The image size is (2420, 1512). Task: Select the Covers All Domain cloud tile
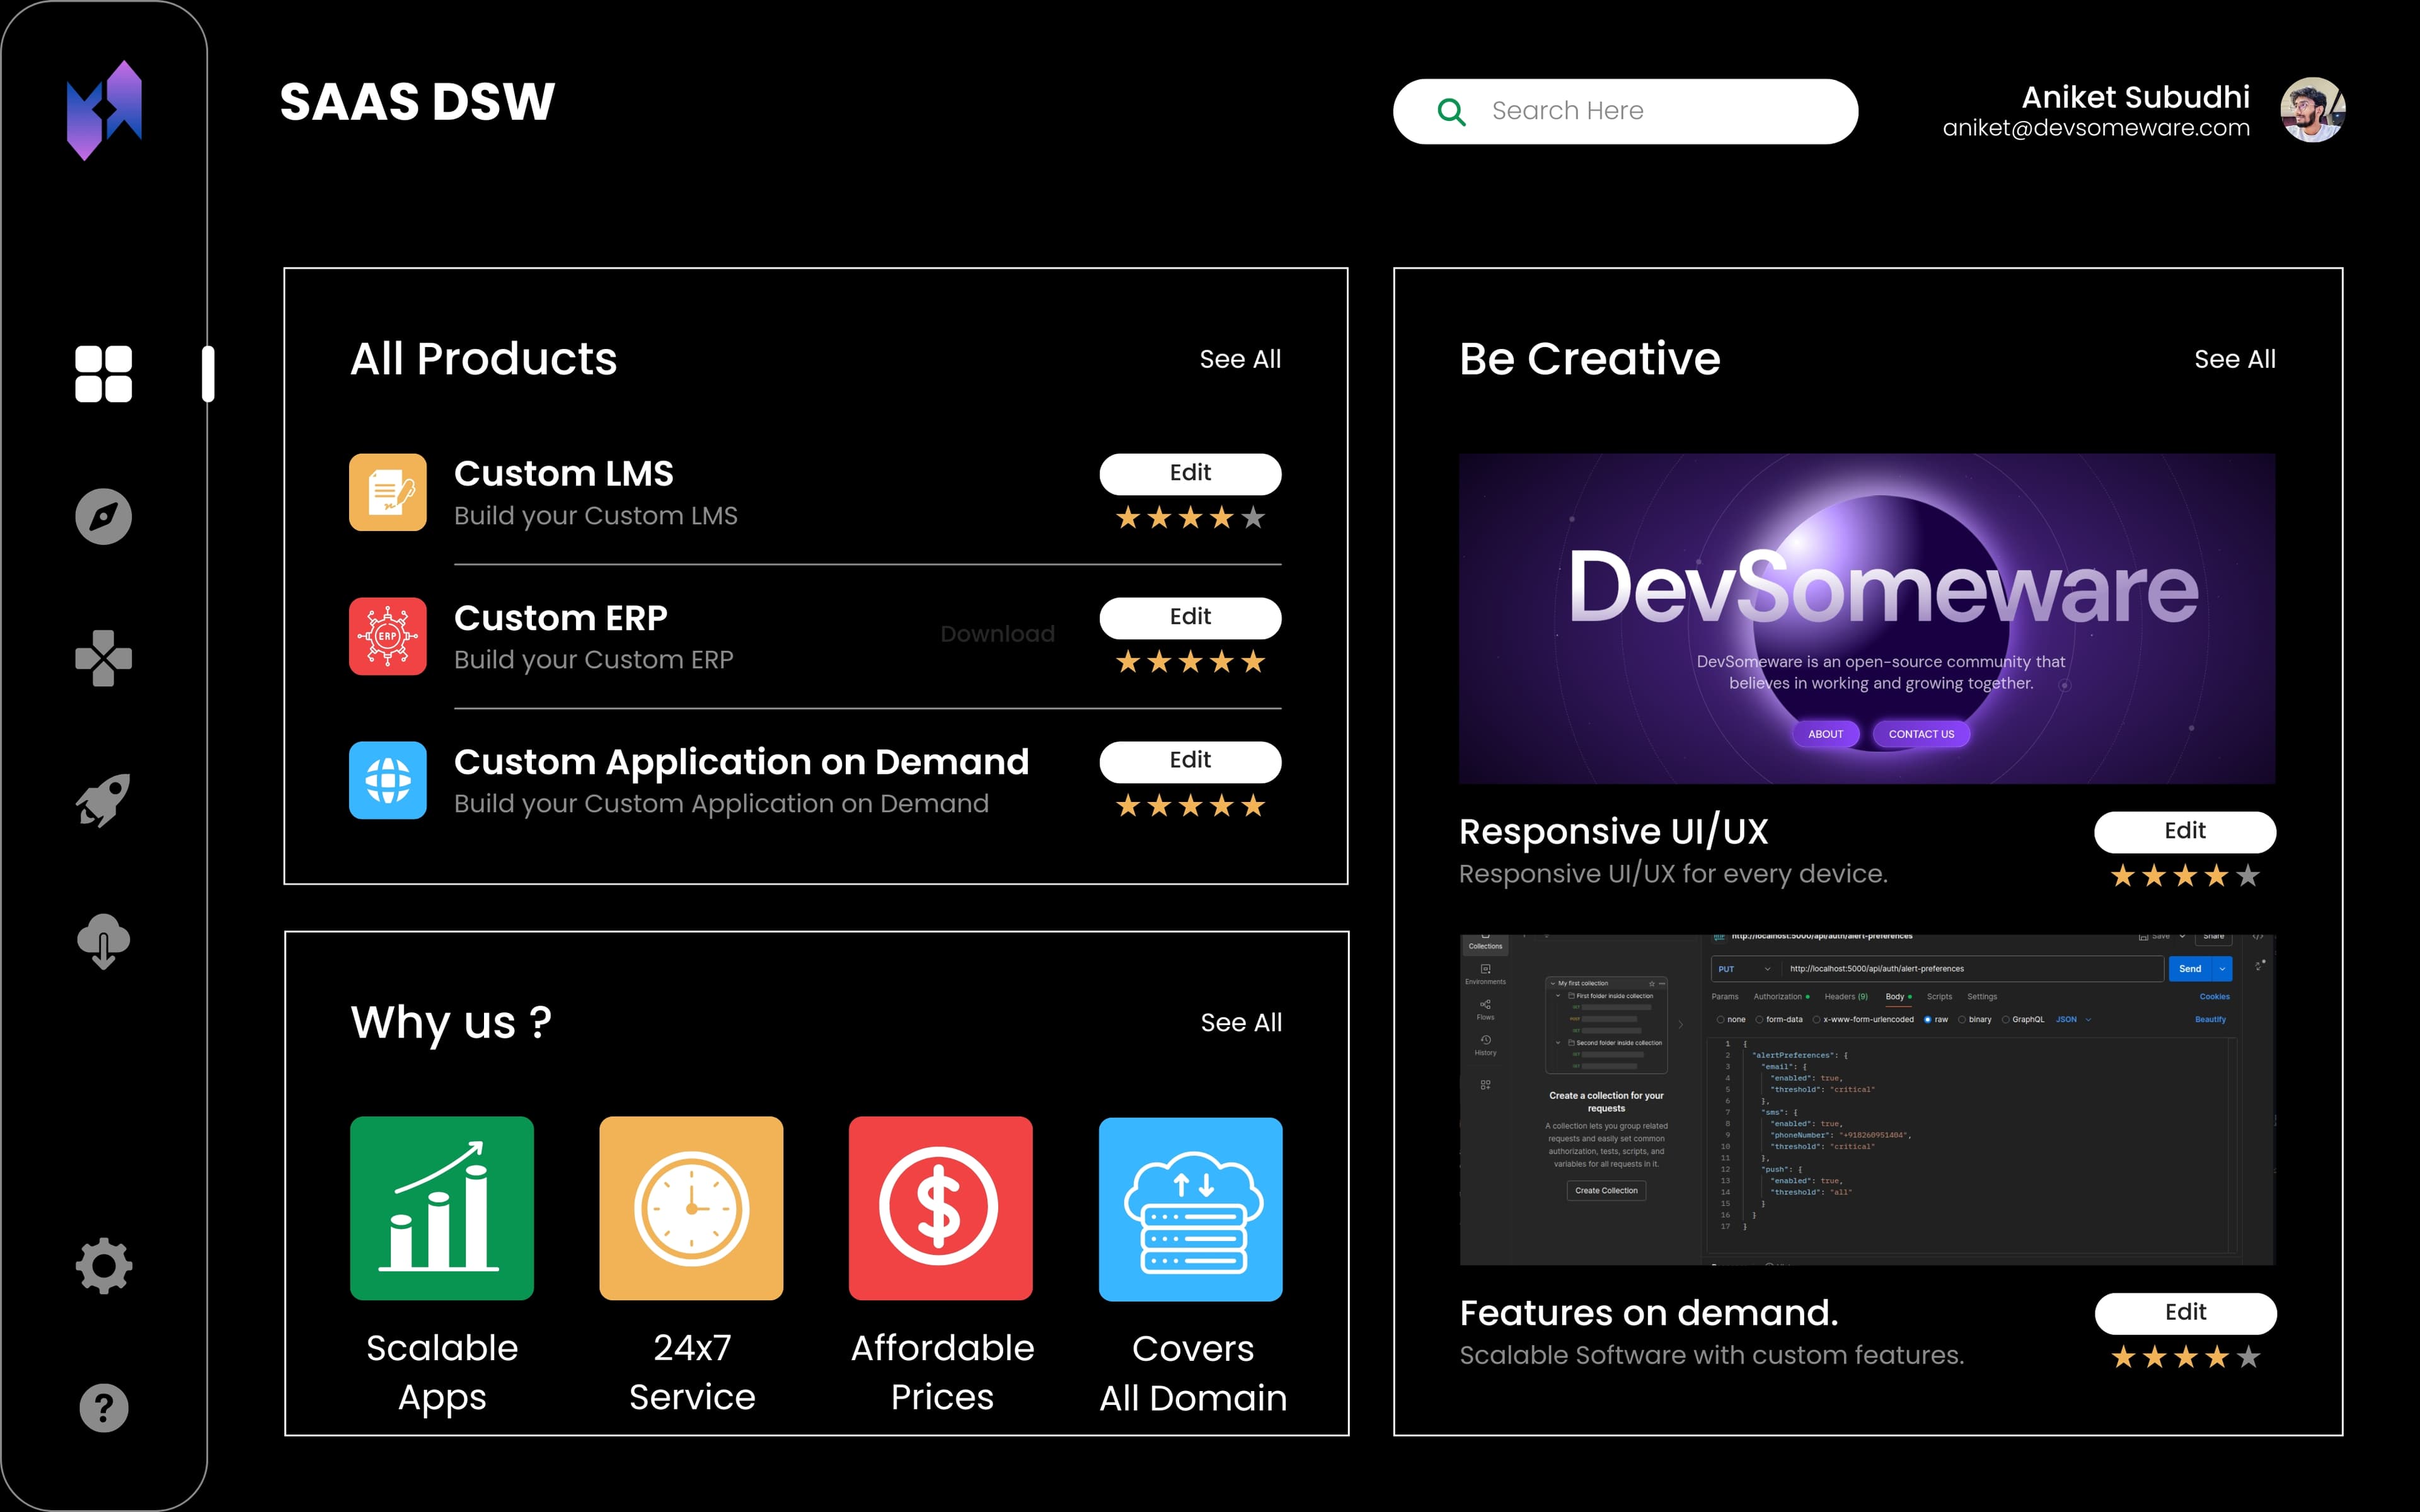click(1191, 1209)
